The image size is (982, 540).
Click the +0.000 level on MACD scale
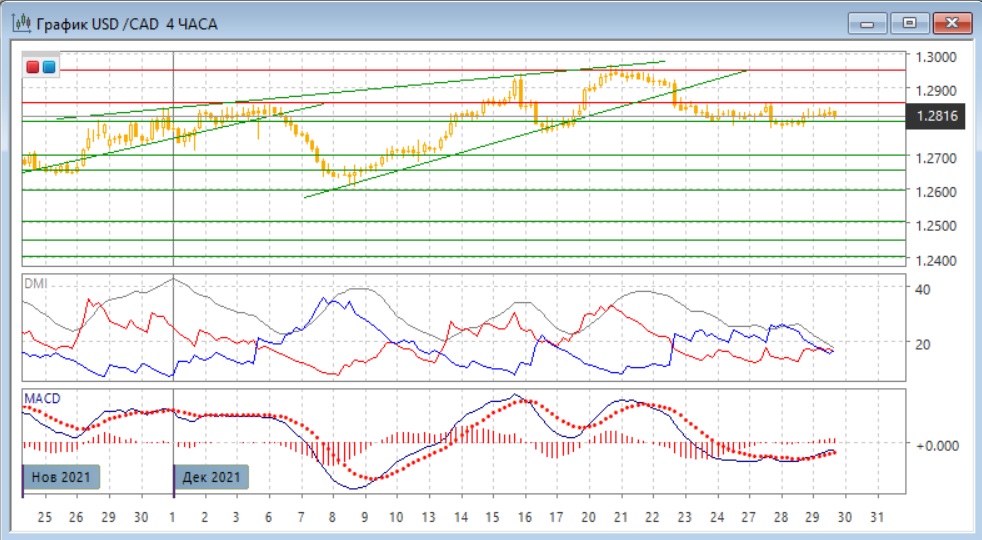[939, 444]
